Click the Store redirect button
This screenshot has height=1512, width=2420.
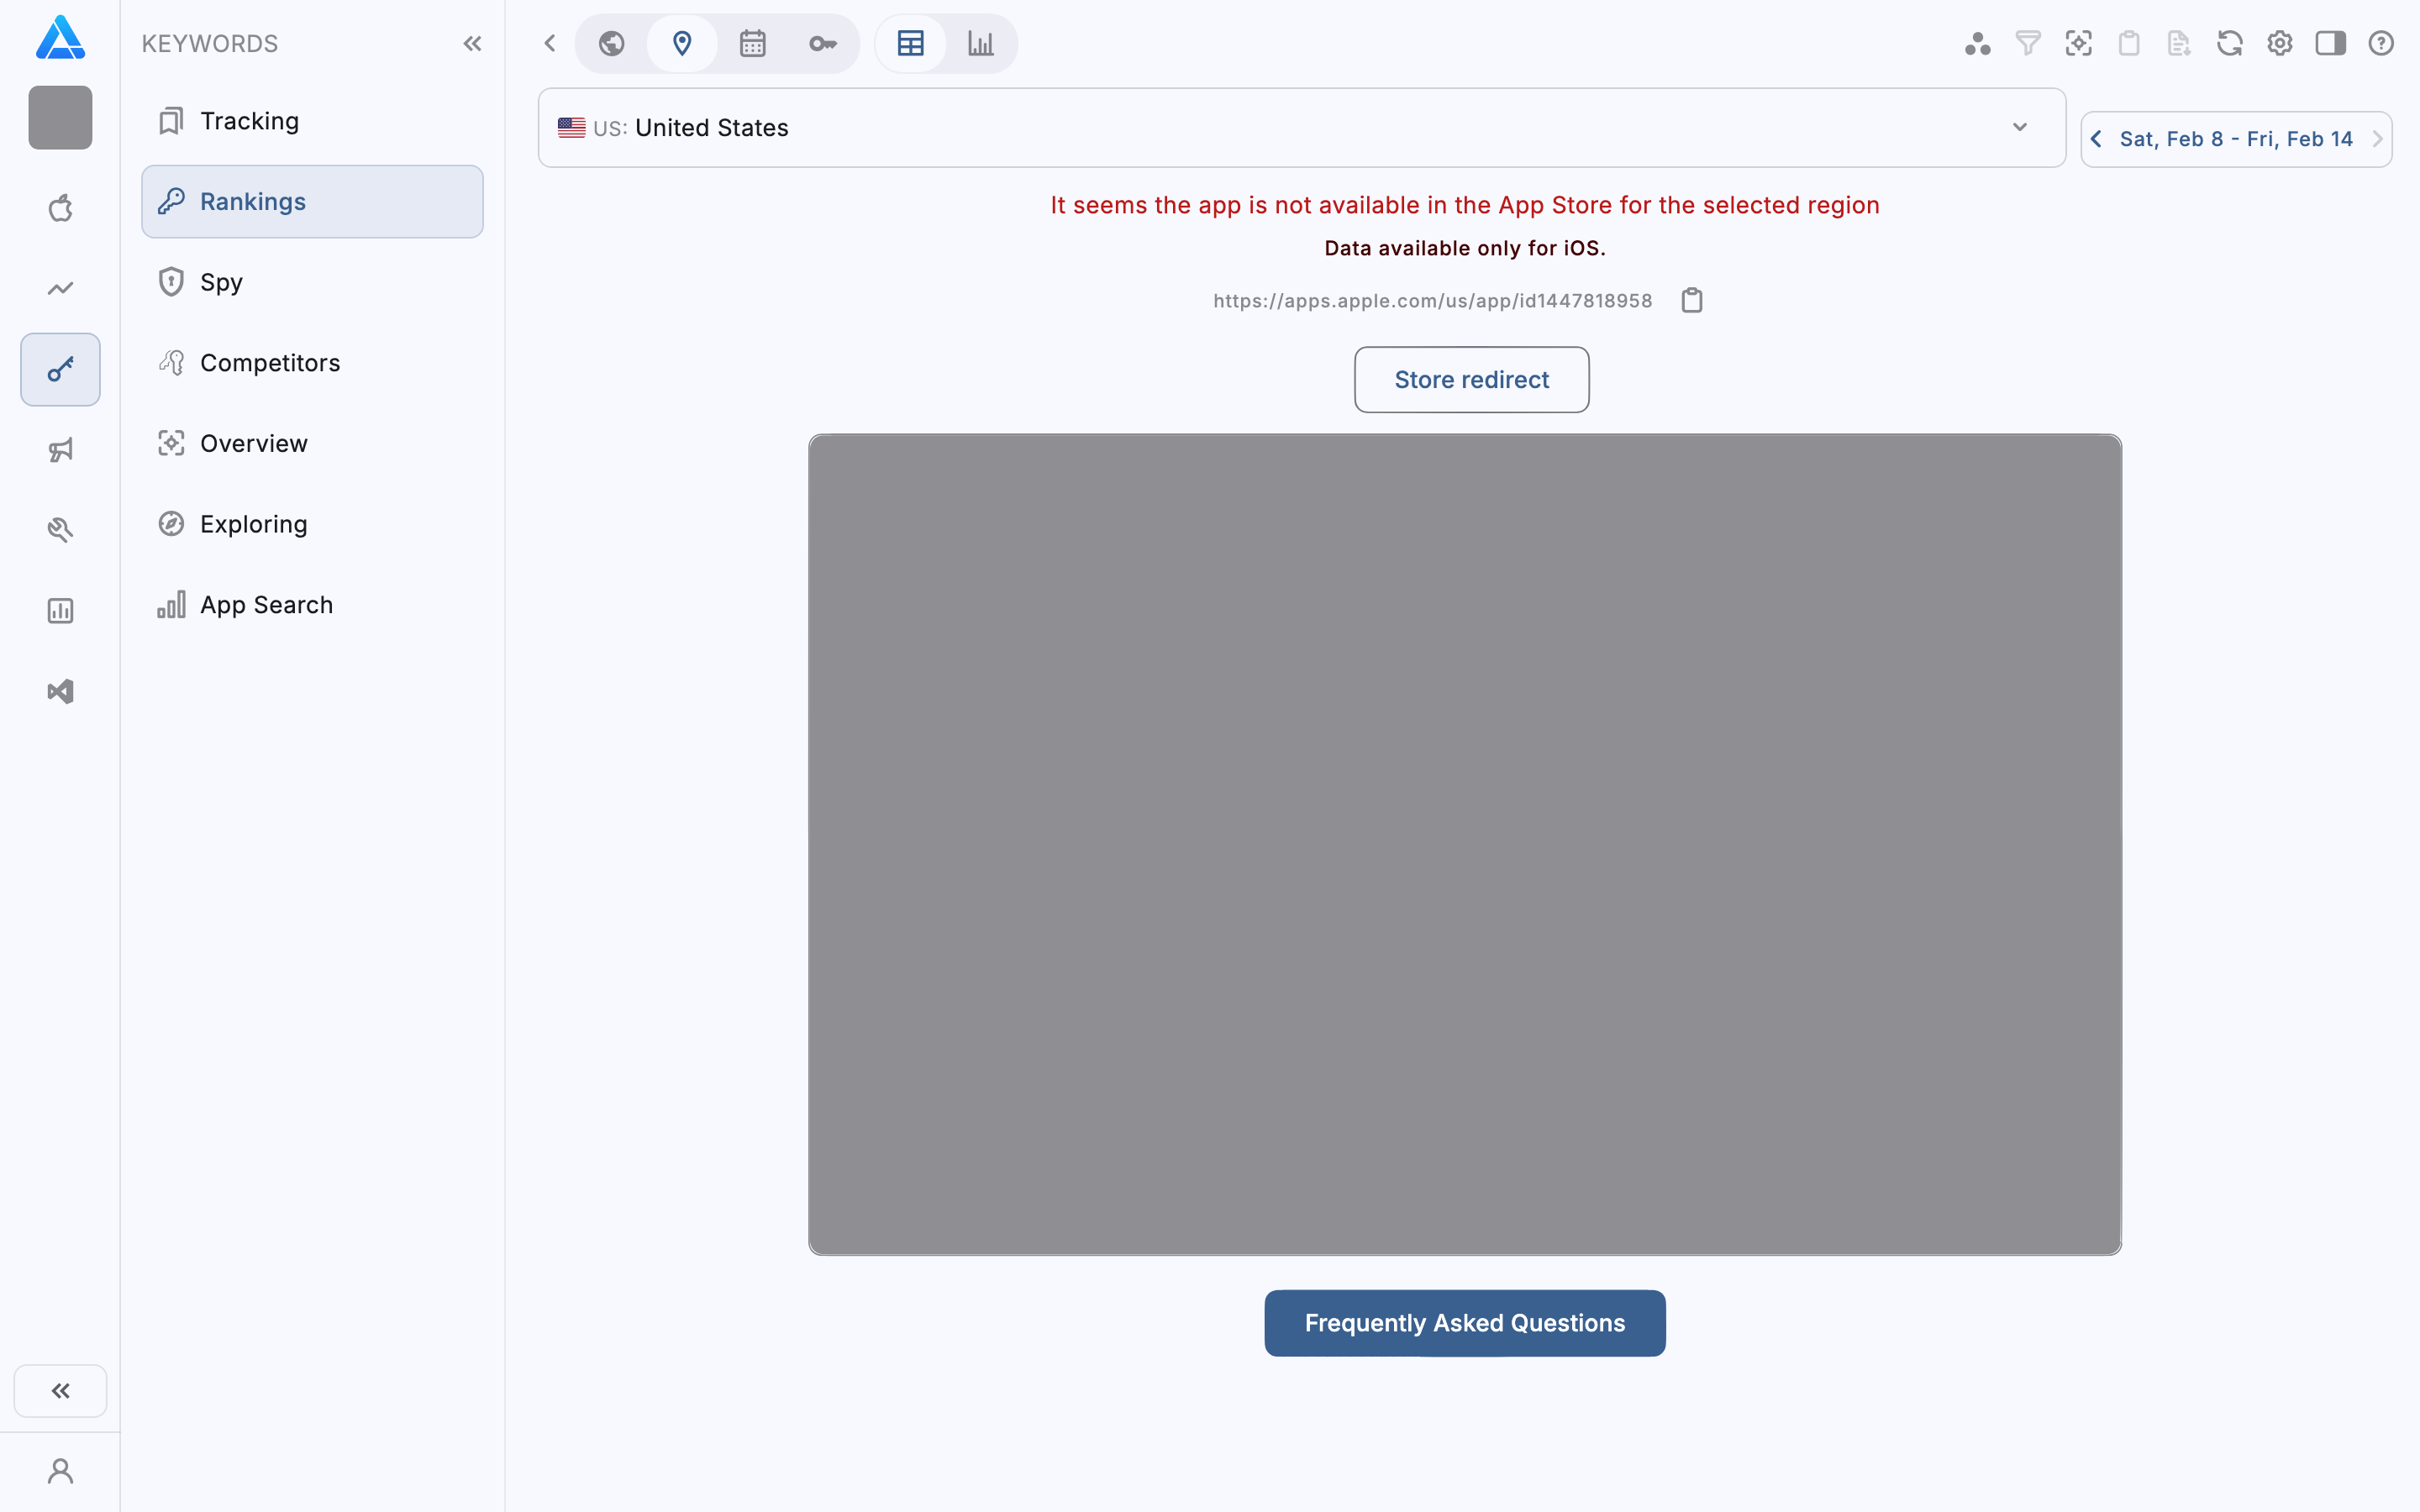pos(1471,380)
